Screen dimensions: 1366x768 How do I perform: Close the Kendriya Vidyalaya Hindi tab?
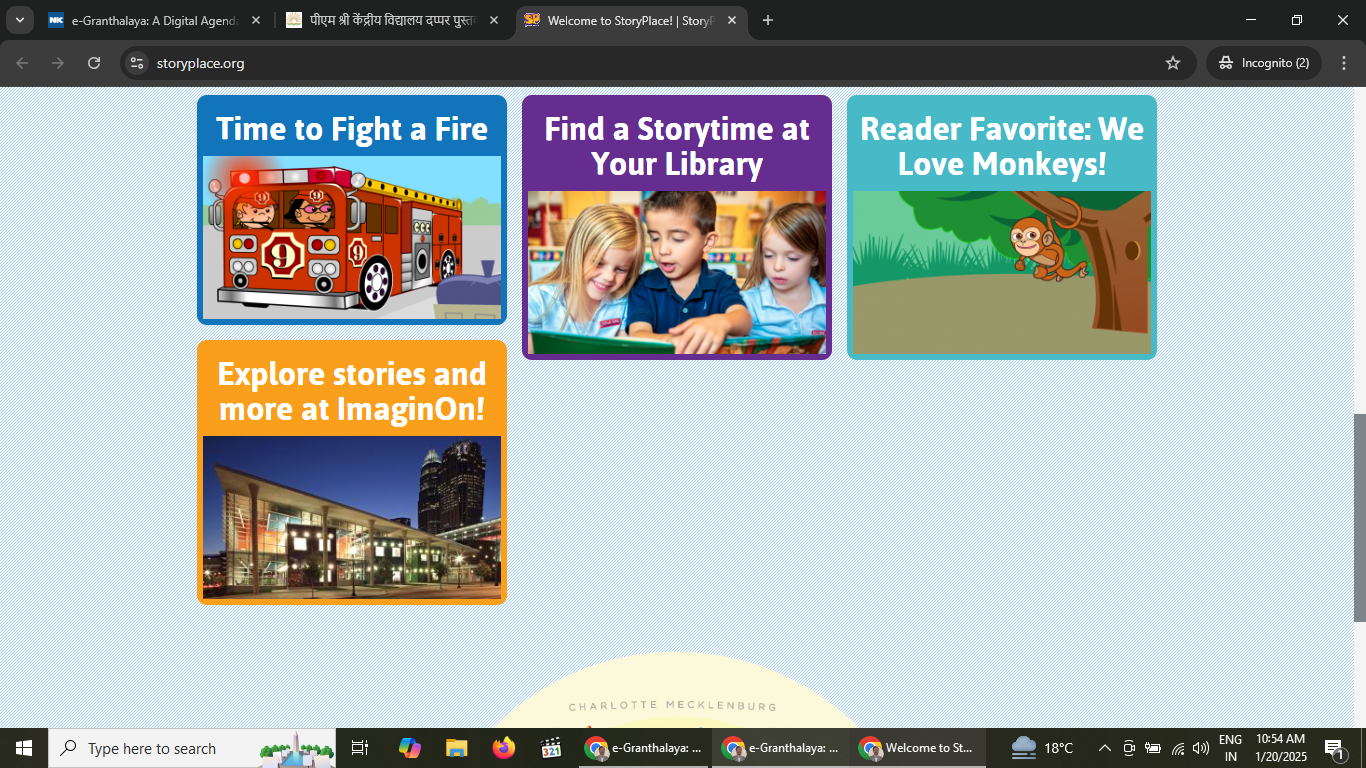coord(494,20)
